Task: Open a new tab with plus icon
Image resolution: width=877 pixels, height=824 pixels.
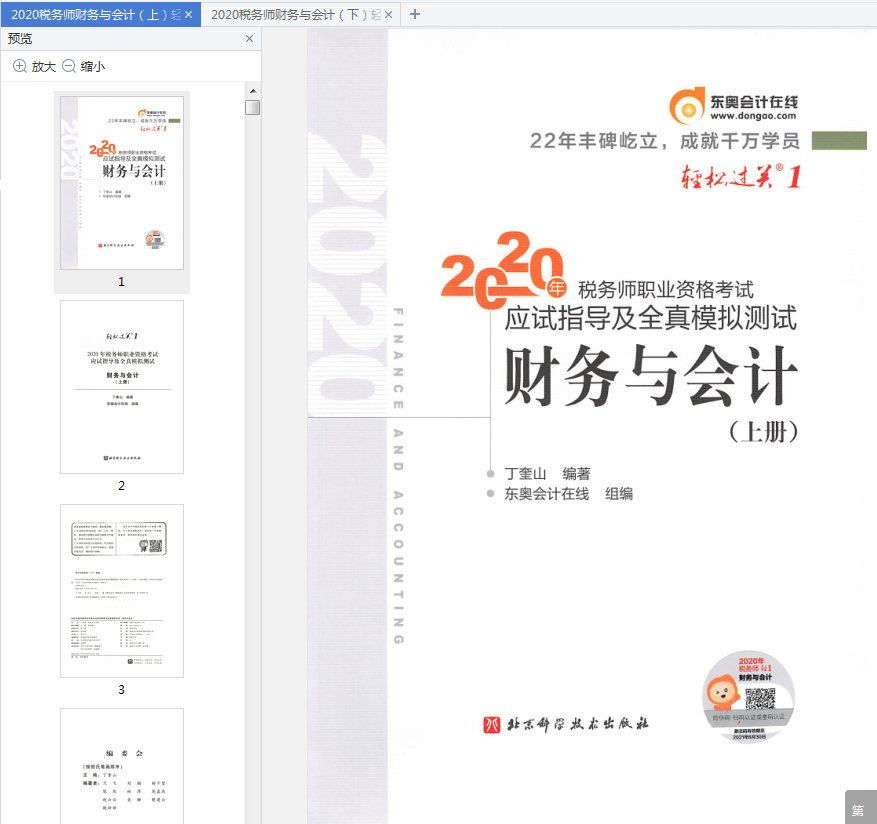Action: pos(414,15)
